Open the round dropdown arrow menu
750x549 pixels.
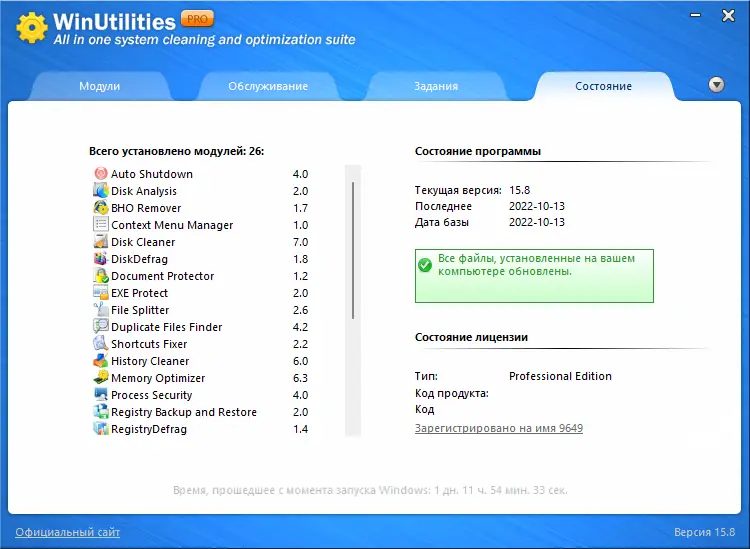(x=716, y=85)
